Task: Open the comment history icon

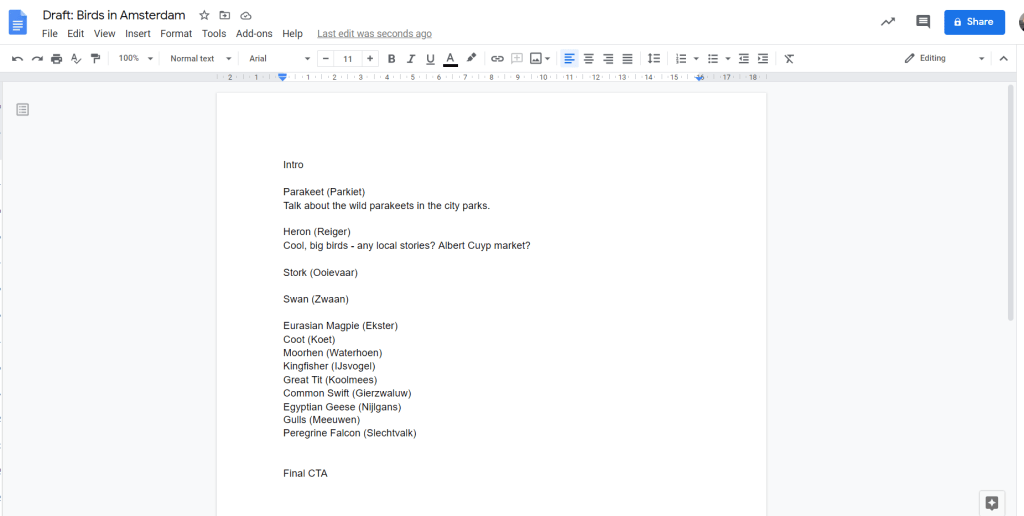Action: tap(923, 22)
